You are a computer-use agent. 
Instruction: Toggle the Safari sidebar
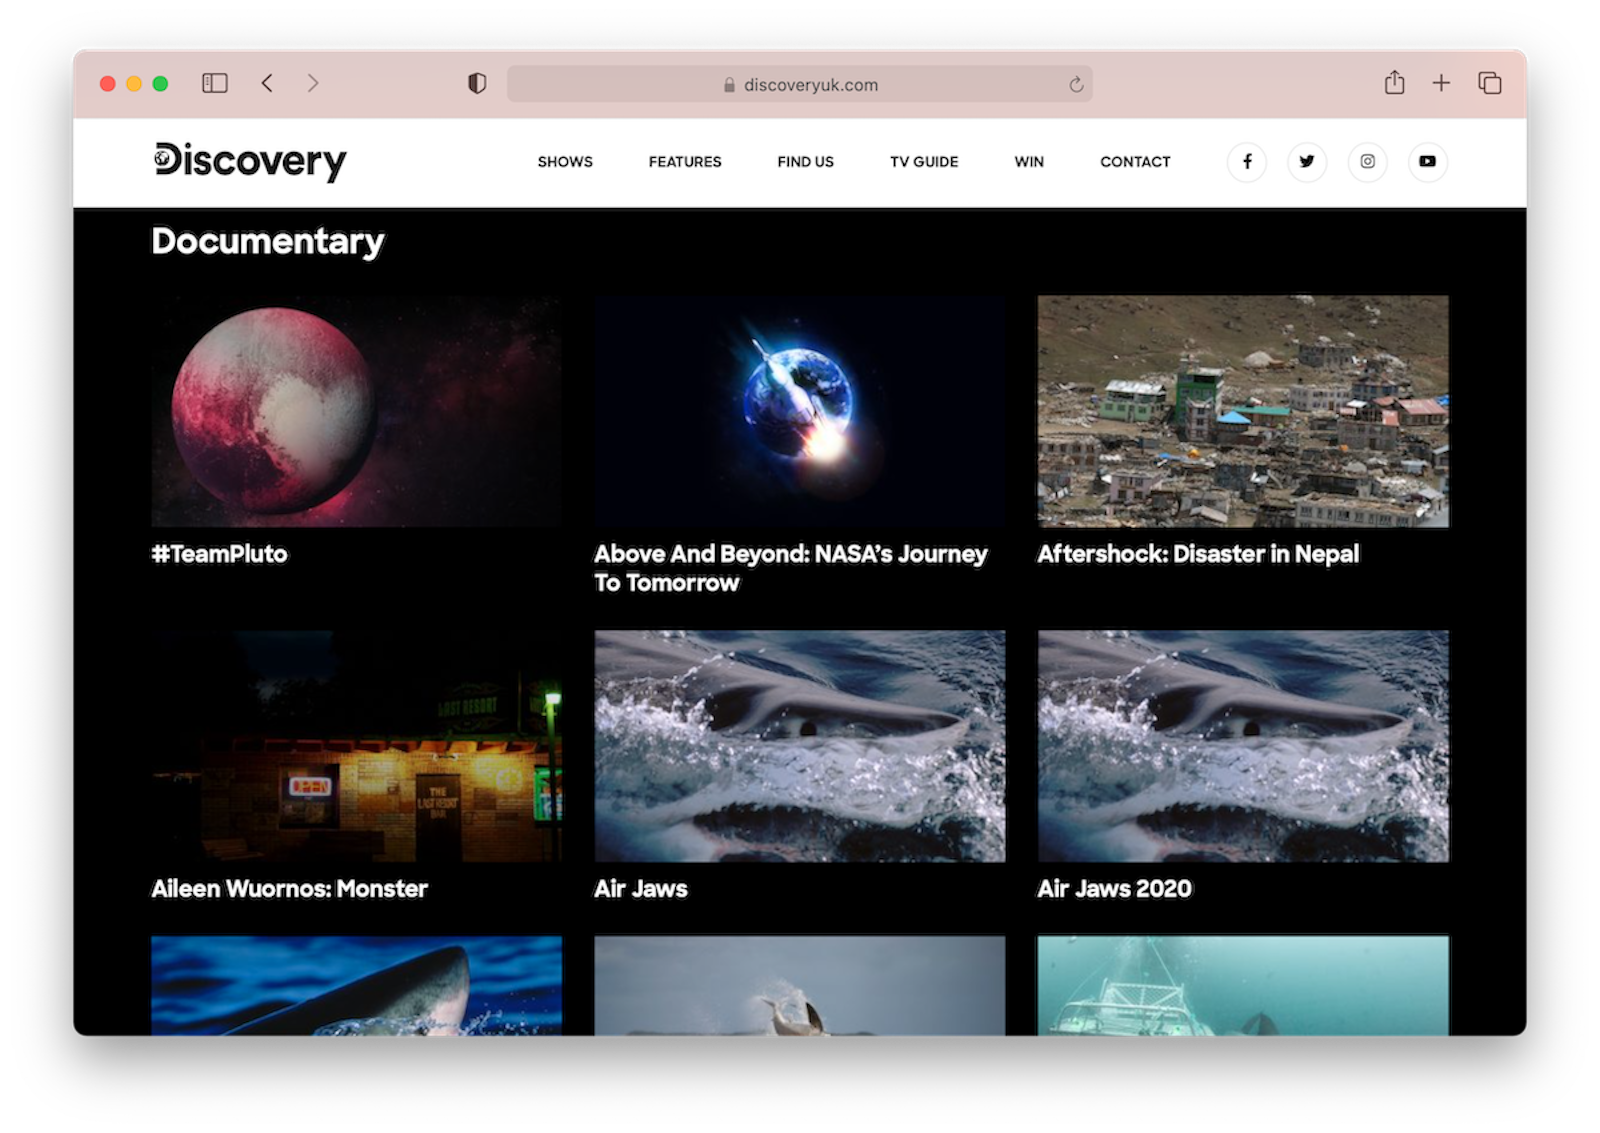tap(215, 84)
